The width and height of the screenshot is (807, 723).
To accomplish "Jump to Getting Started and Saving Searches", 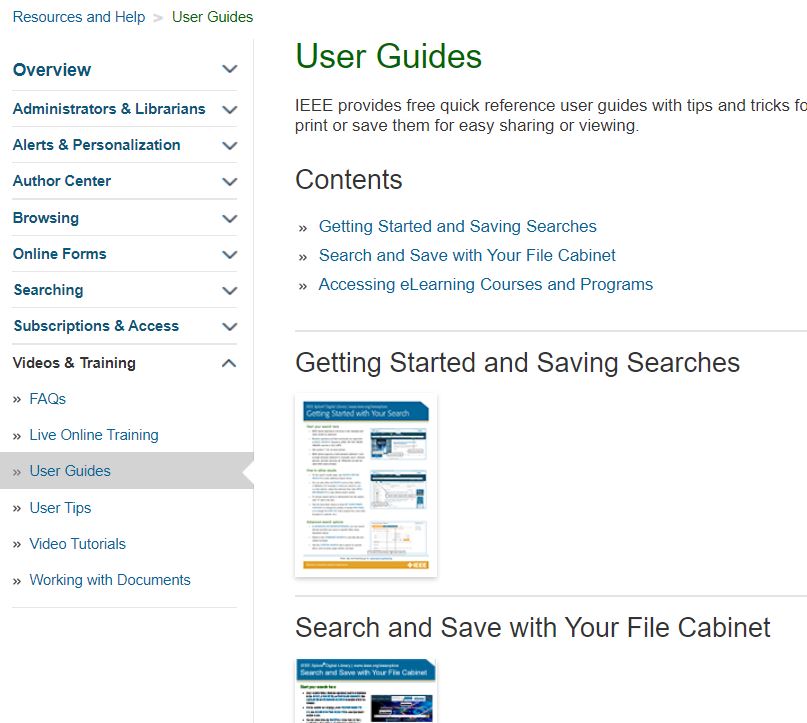I will pos(458,226).
